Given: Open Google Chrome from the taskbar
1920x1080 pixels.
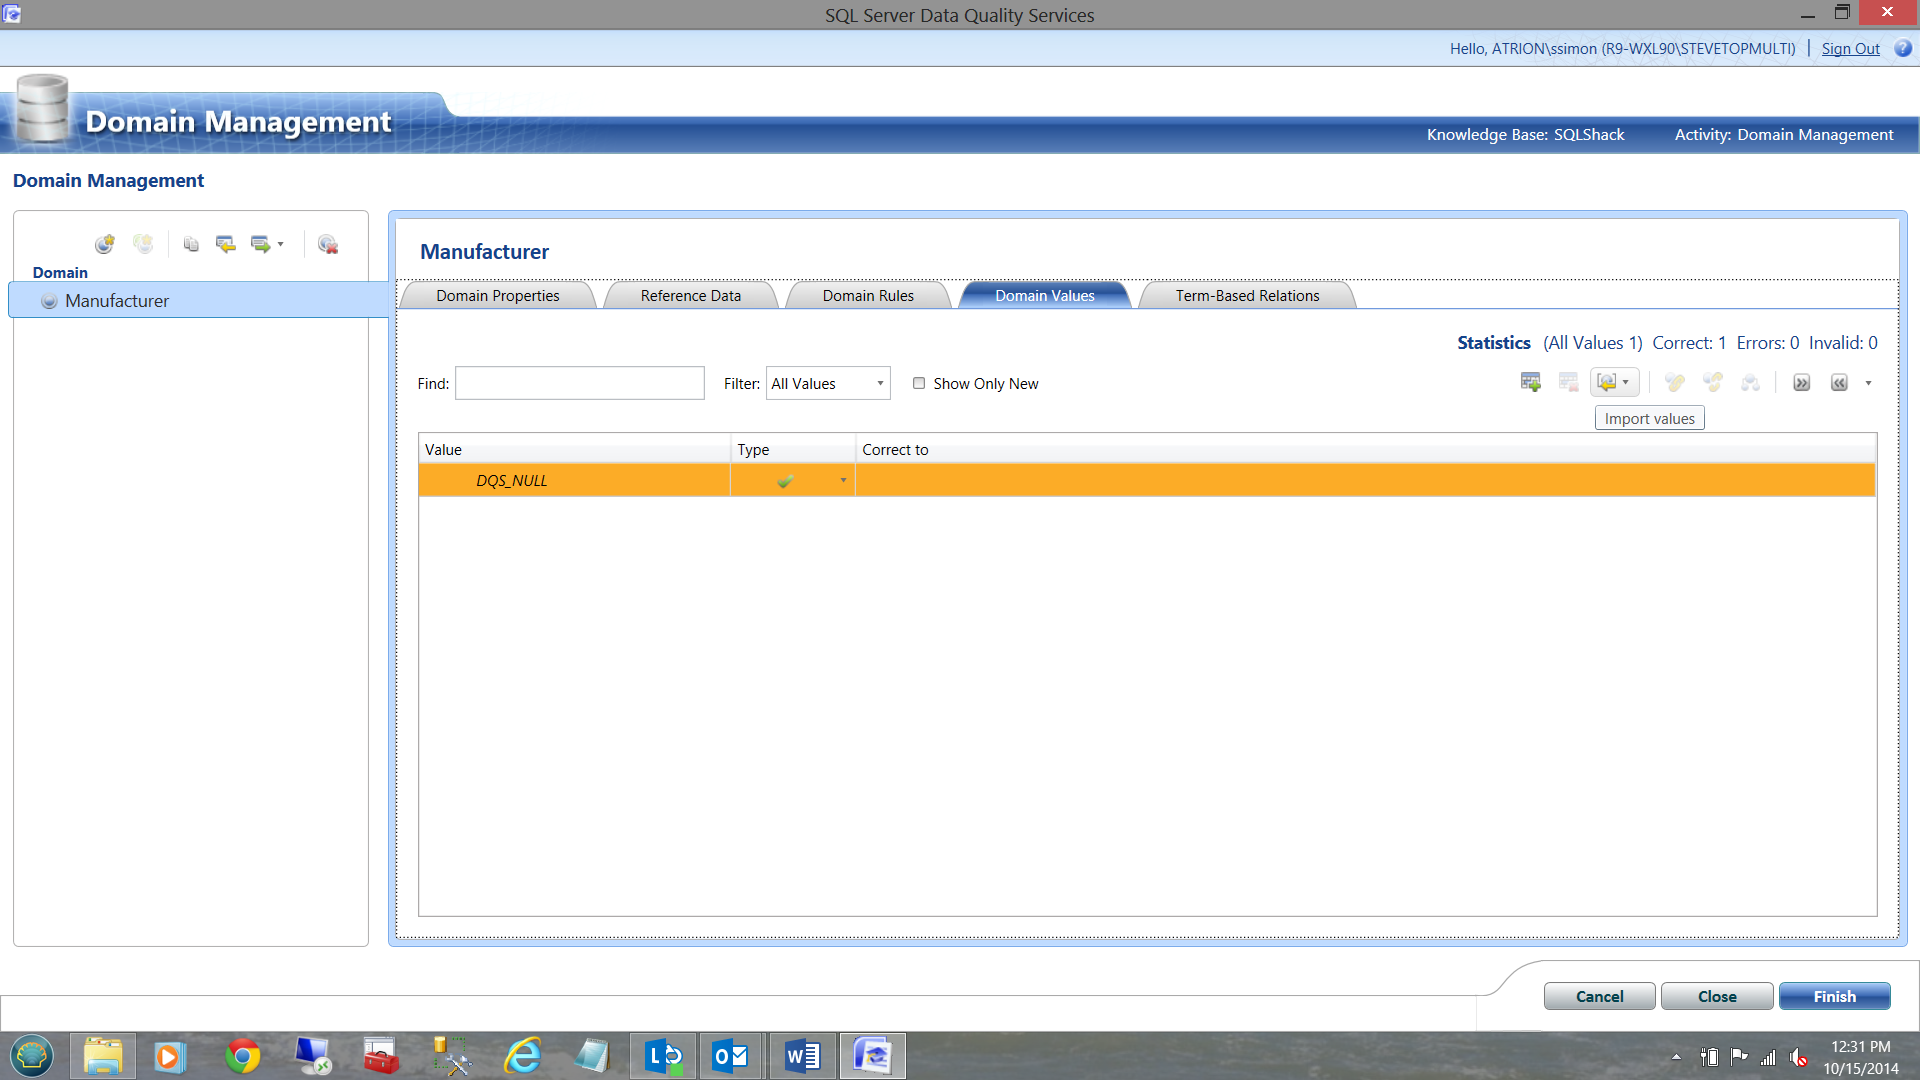Looking at the screenshot, I should click(x=242, y=1056).
